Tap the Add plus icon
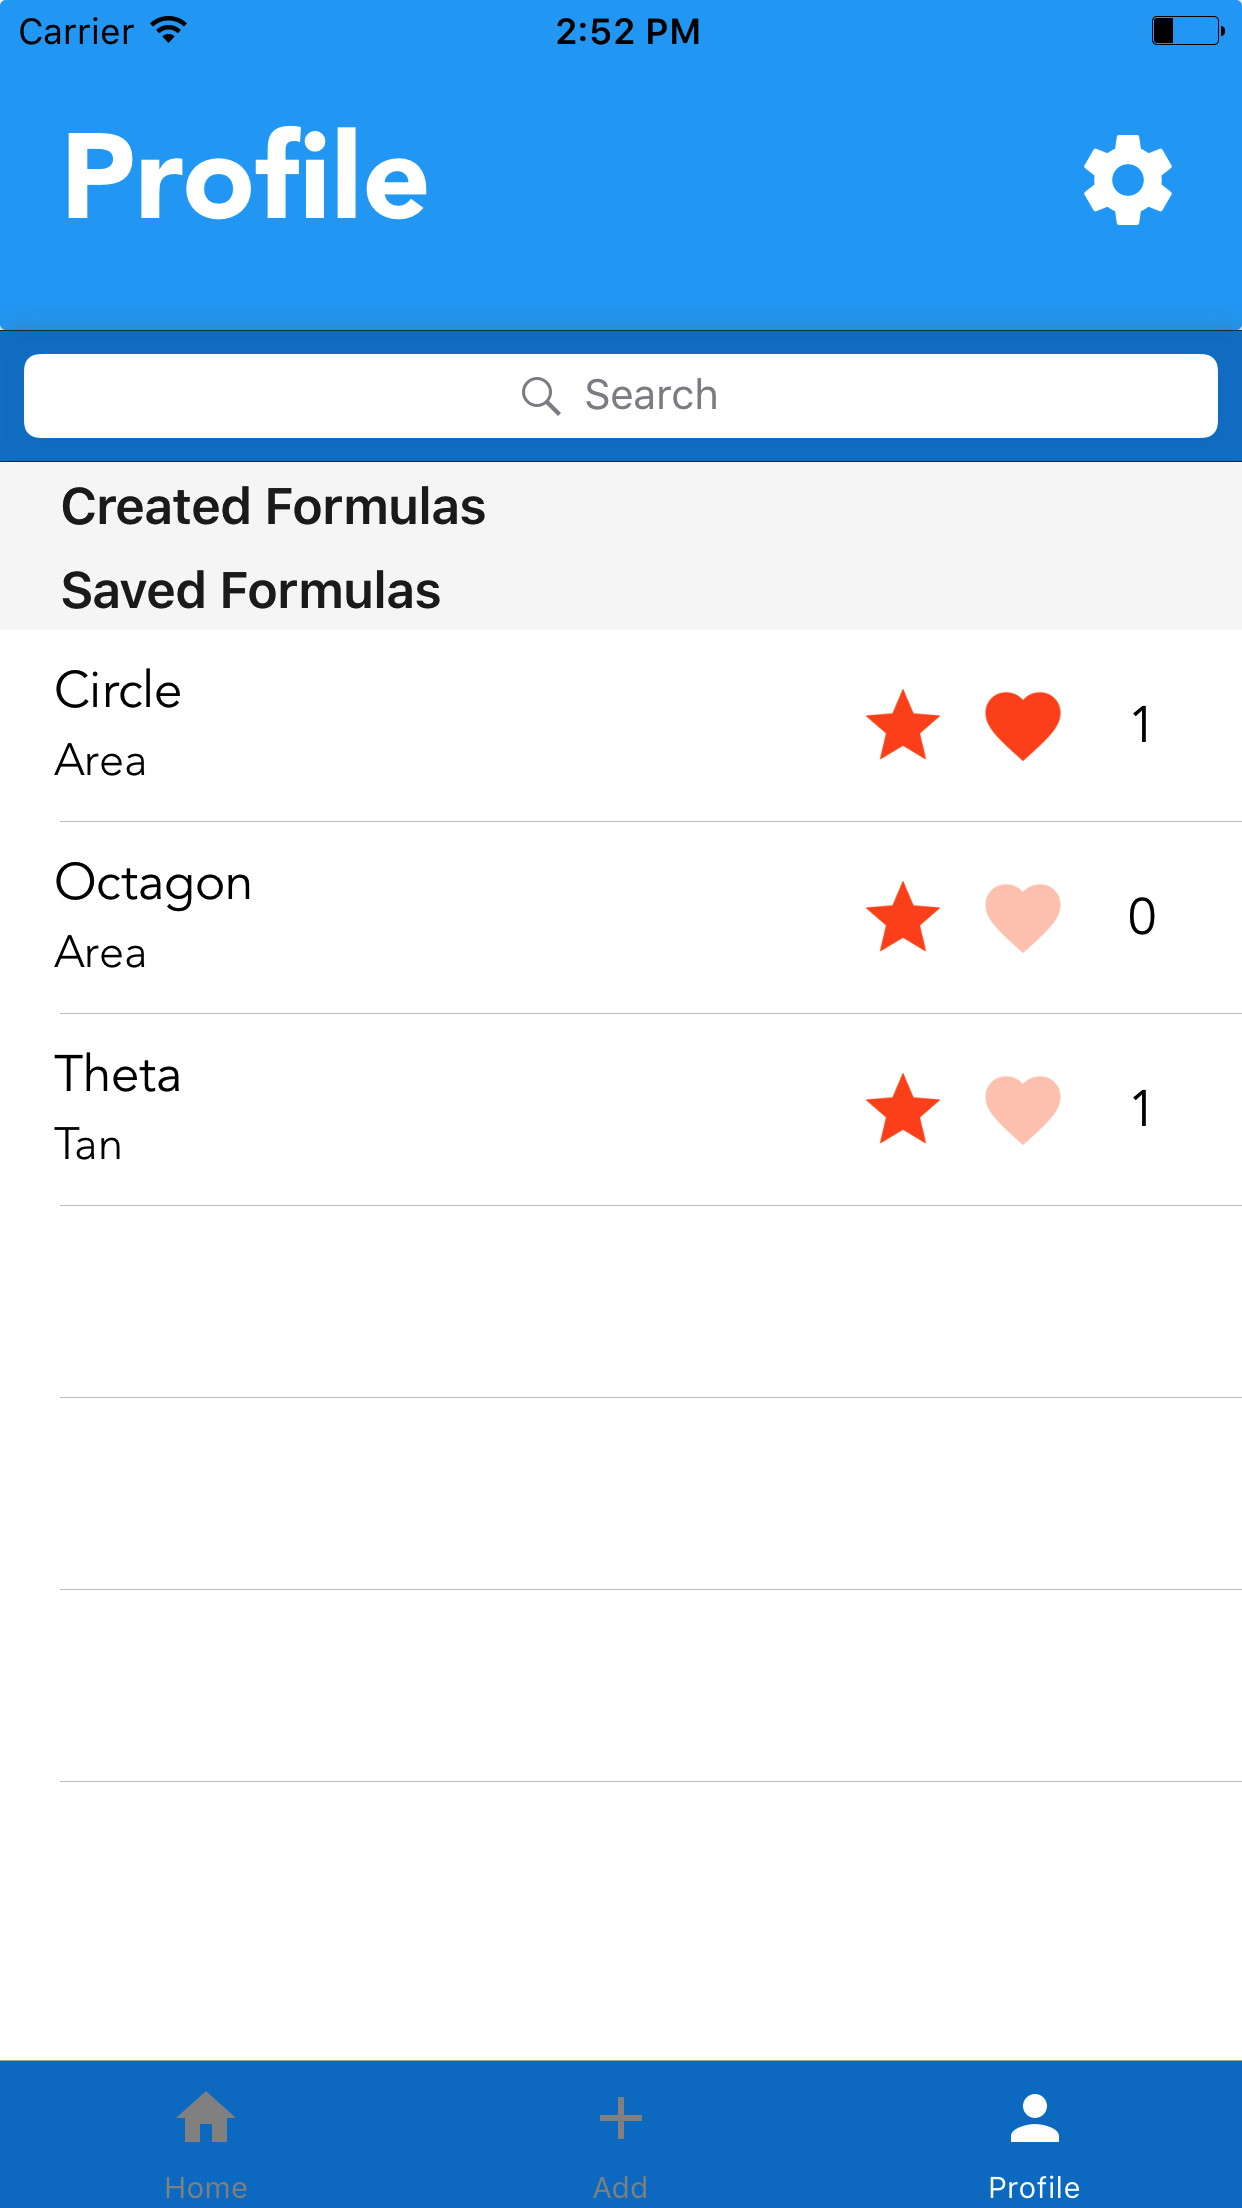Viewport: 1242px width, 2208px height. (x=621, y=2118)
